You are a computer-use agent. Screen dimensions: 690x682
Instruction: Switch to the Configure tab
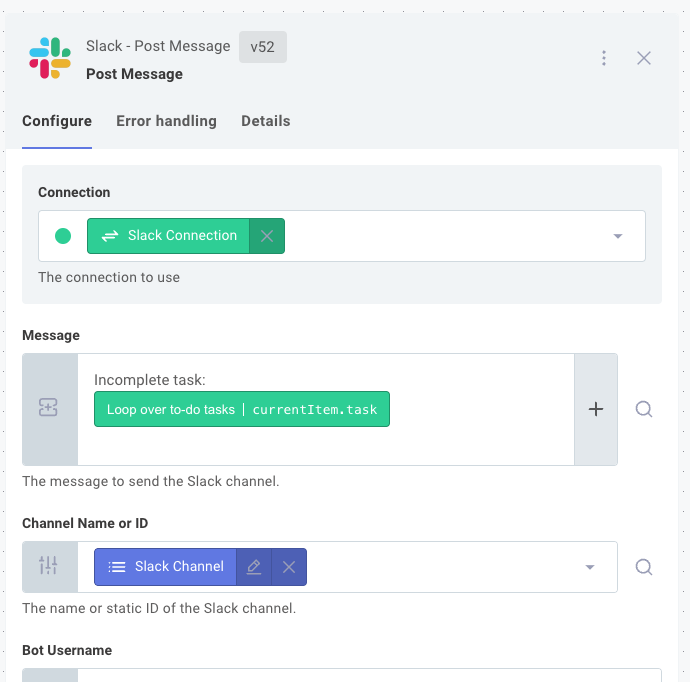(57, 121)
